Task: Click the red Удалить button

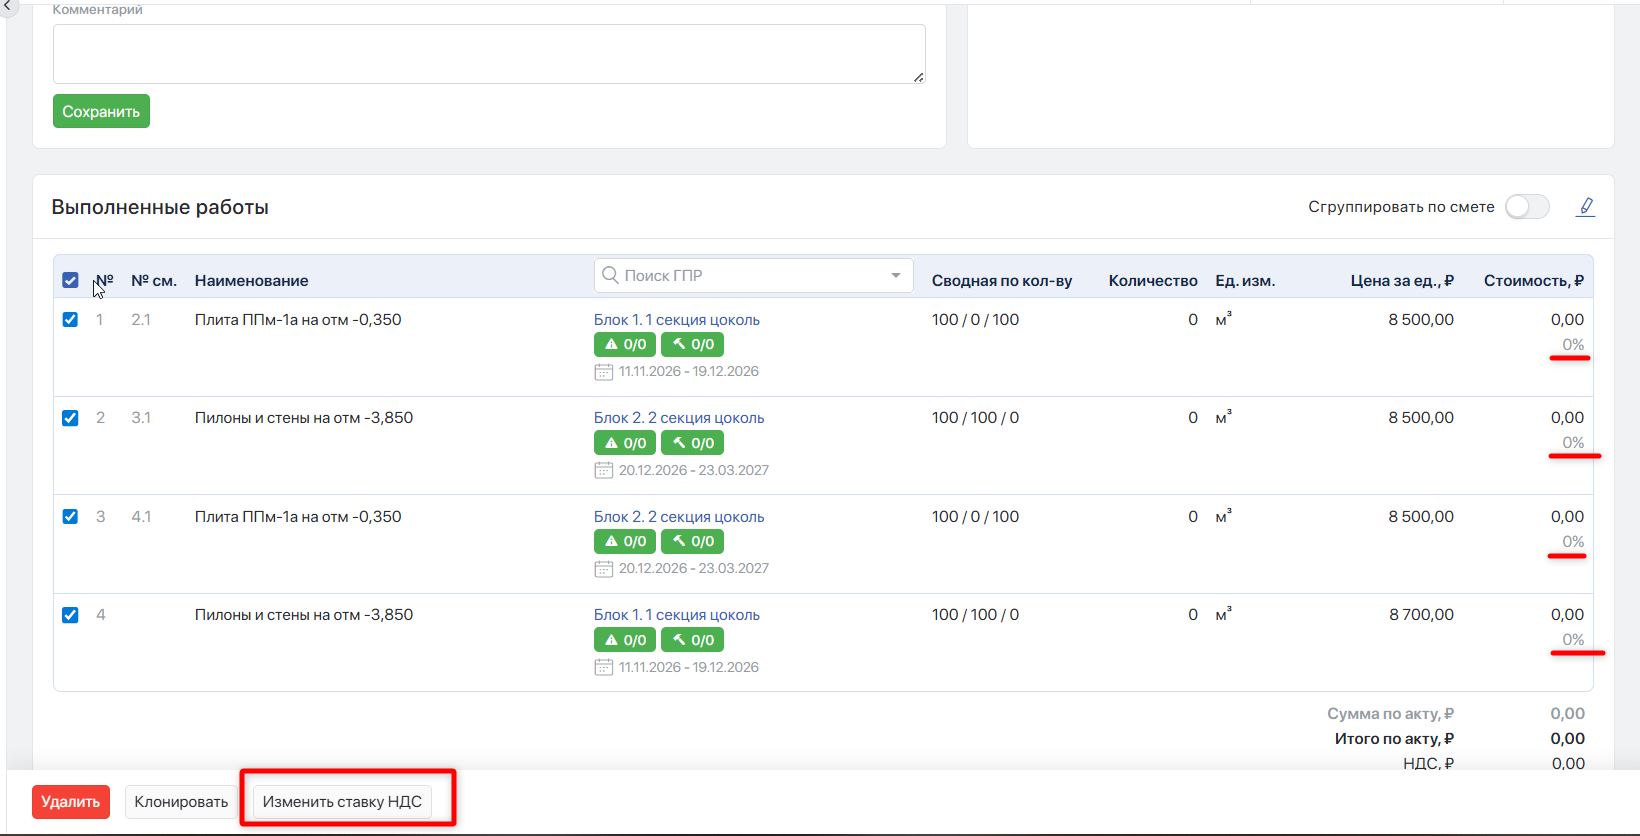Action: pyautogui.click(x=71, y=802)
